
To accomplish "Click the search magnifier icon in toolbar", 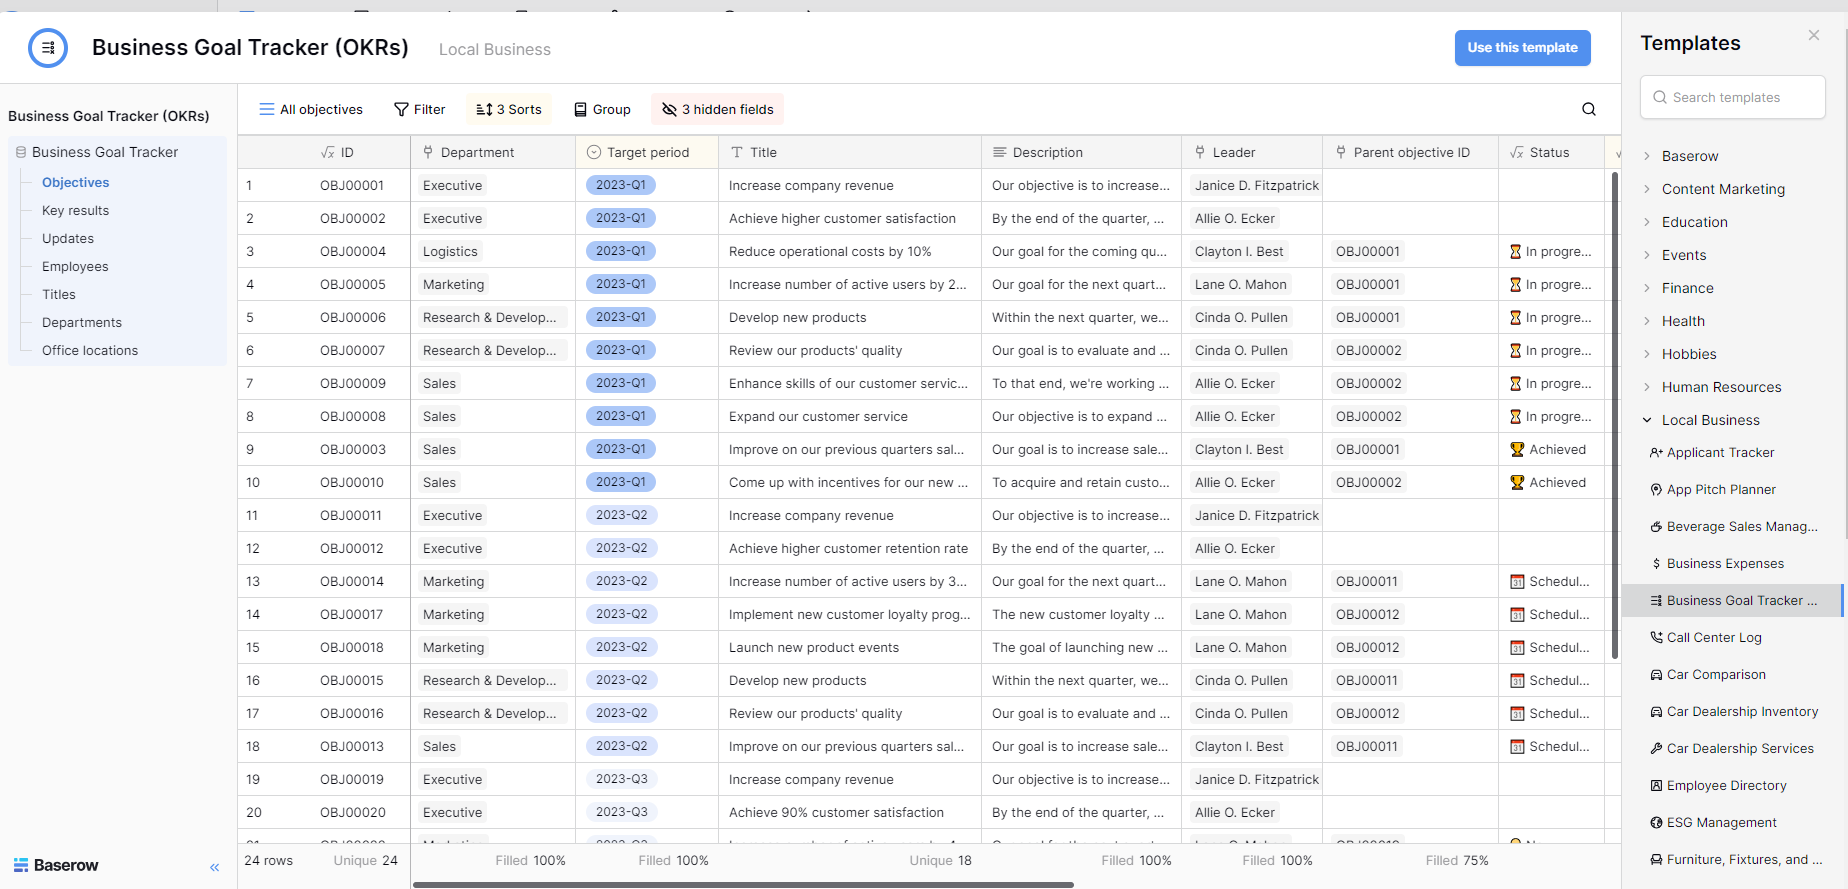I will pos(1588,109).
